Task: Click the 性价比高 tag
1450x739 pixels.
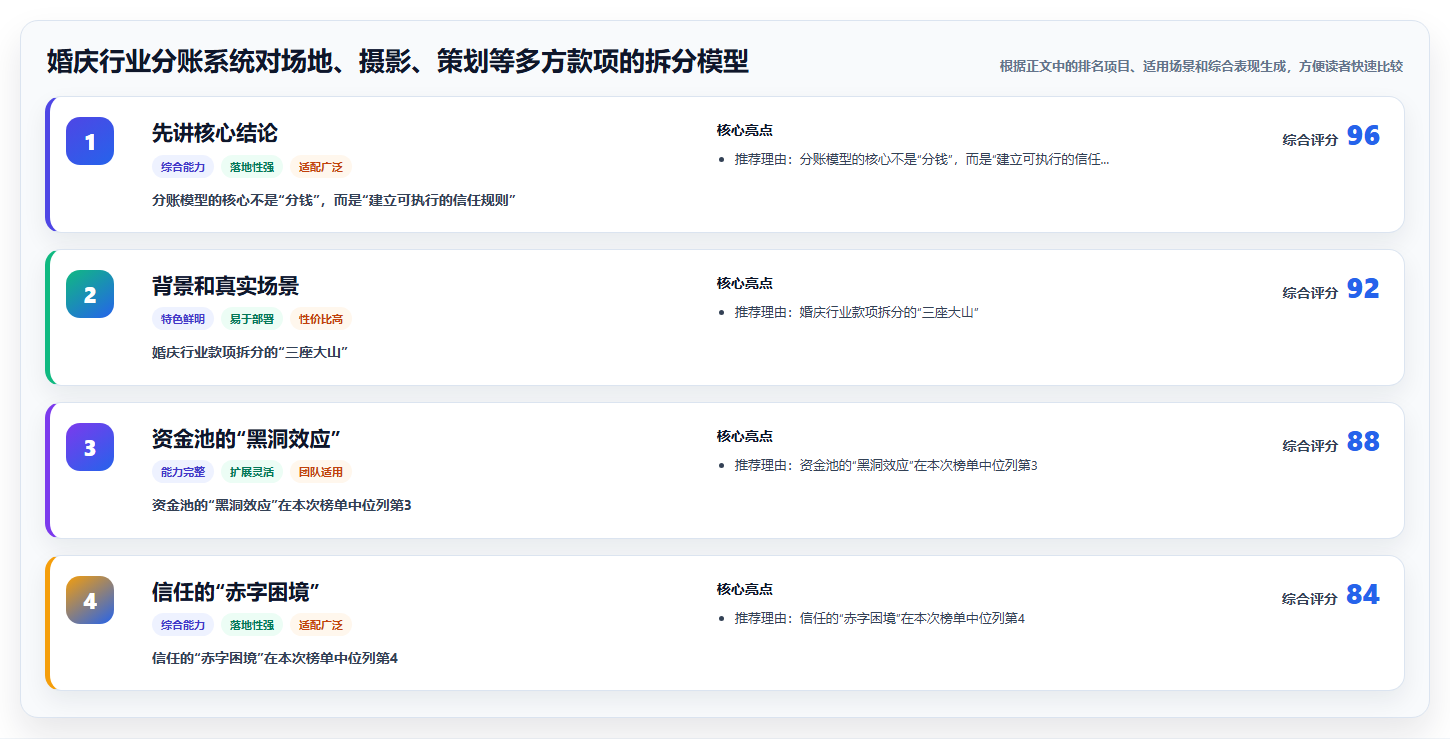Action: (x=321, y=320)
